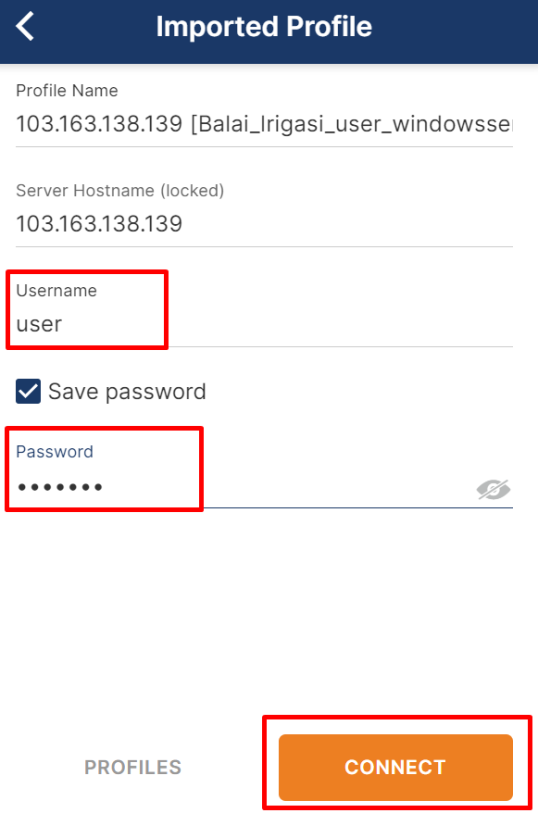Click into the masked Password field

(264, 487)
